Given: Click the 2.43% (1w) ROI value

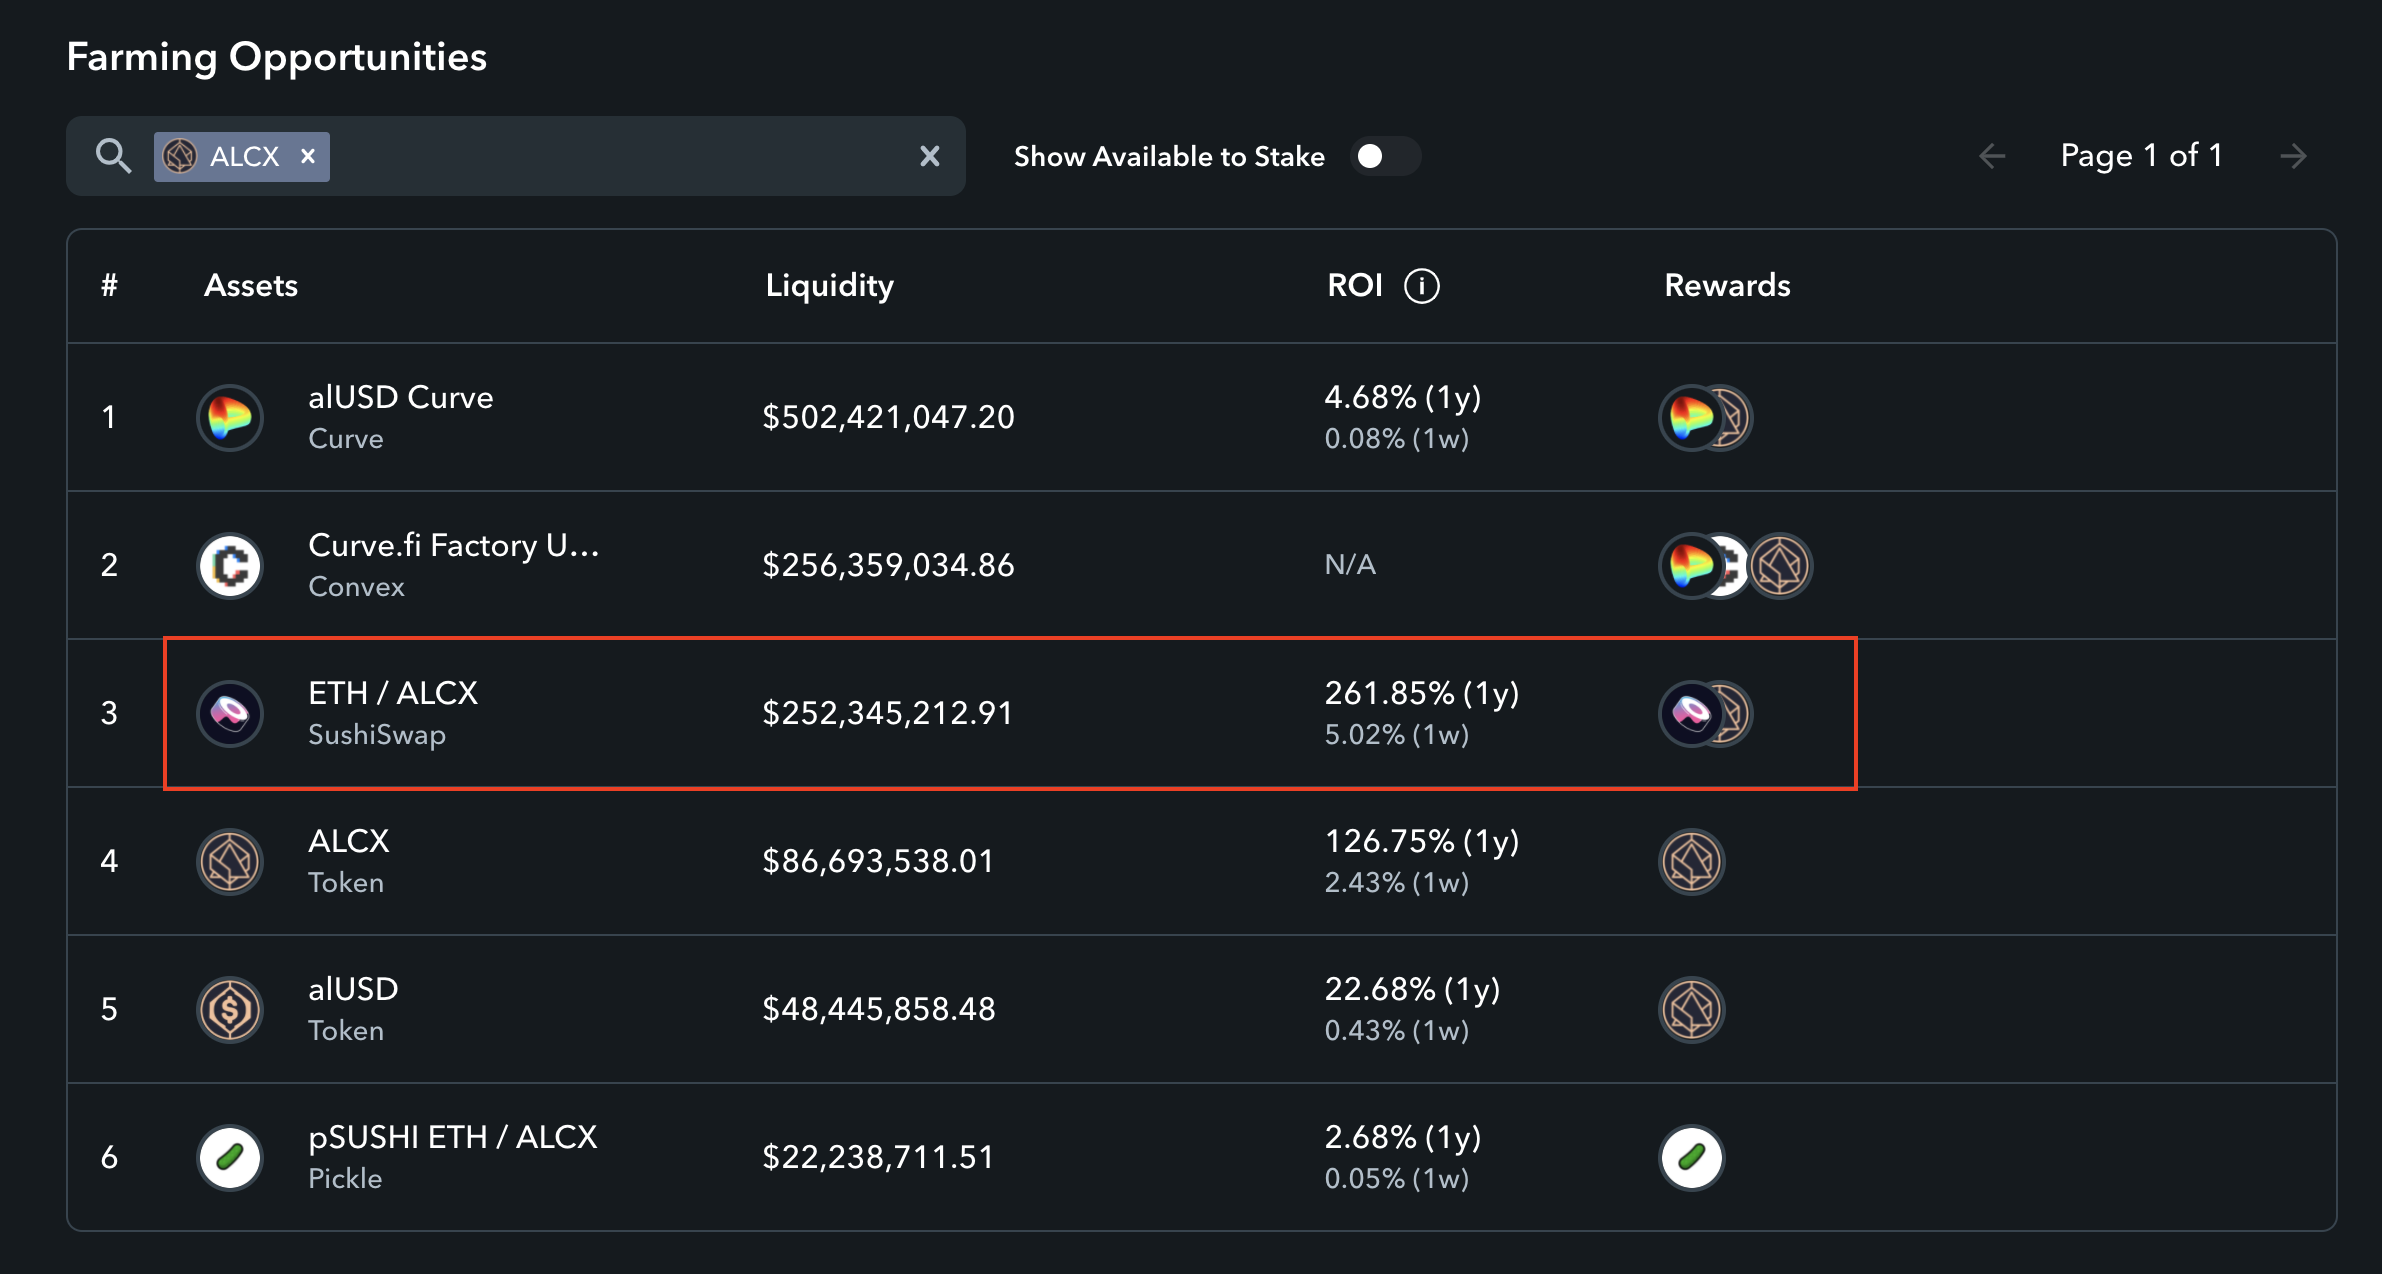Looking at the screenshot, I should click(1397, 883).
